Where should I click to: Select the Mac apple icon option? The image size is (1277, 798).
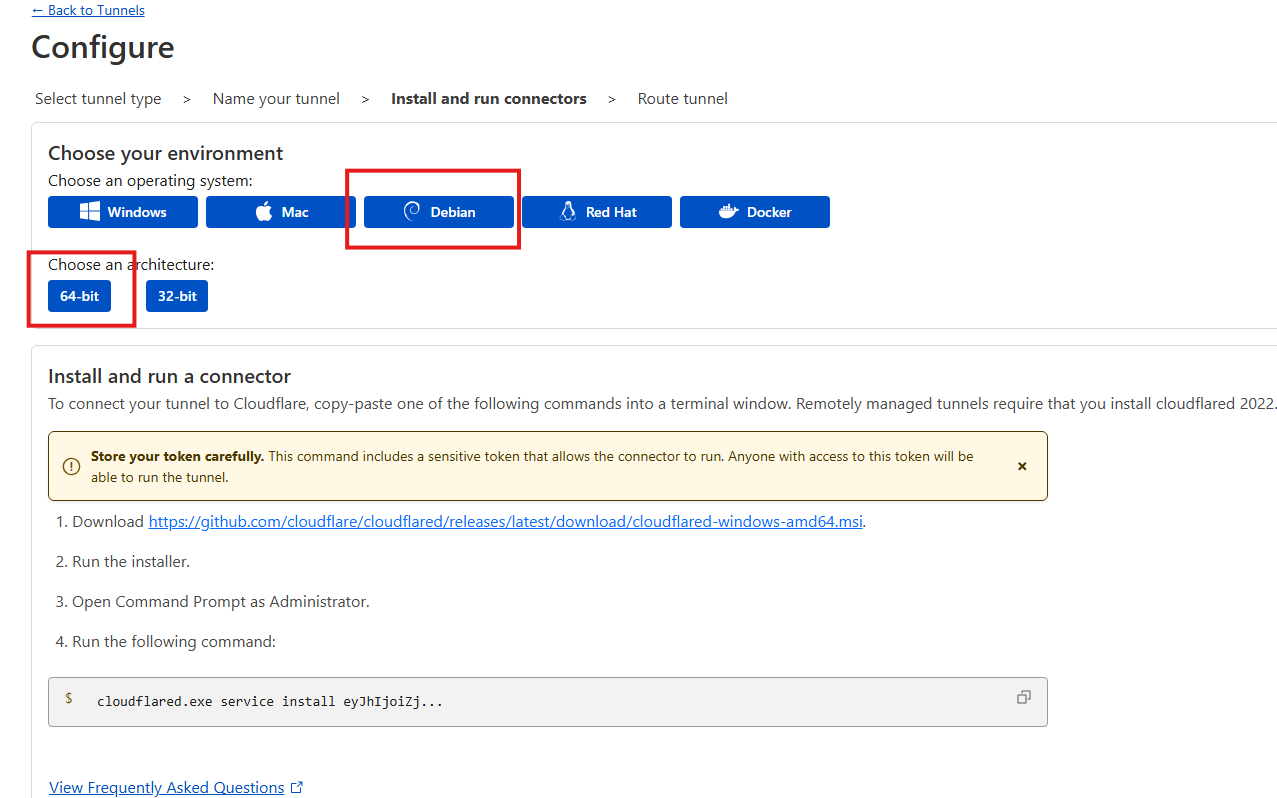264,212
